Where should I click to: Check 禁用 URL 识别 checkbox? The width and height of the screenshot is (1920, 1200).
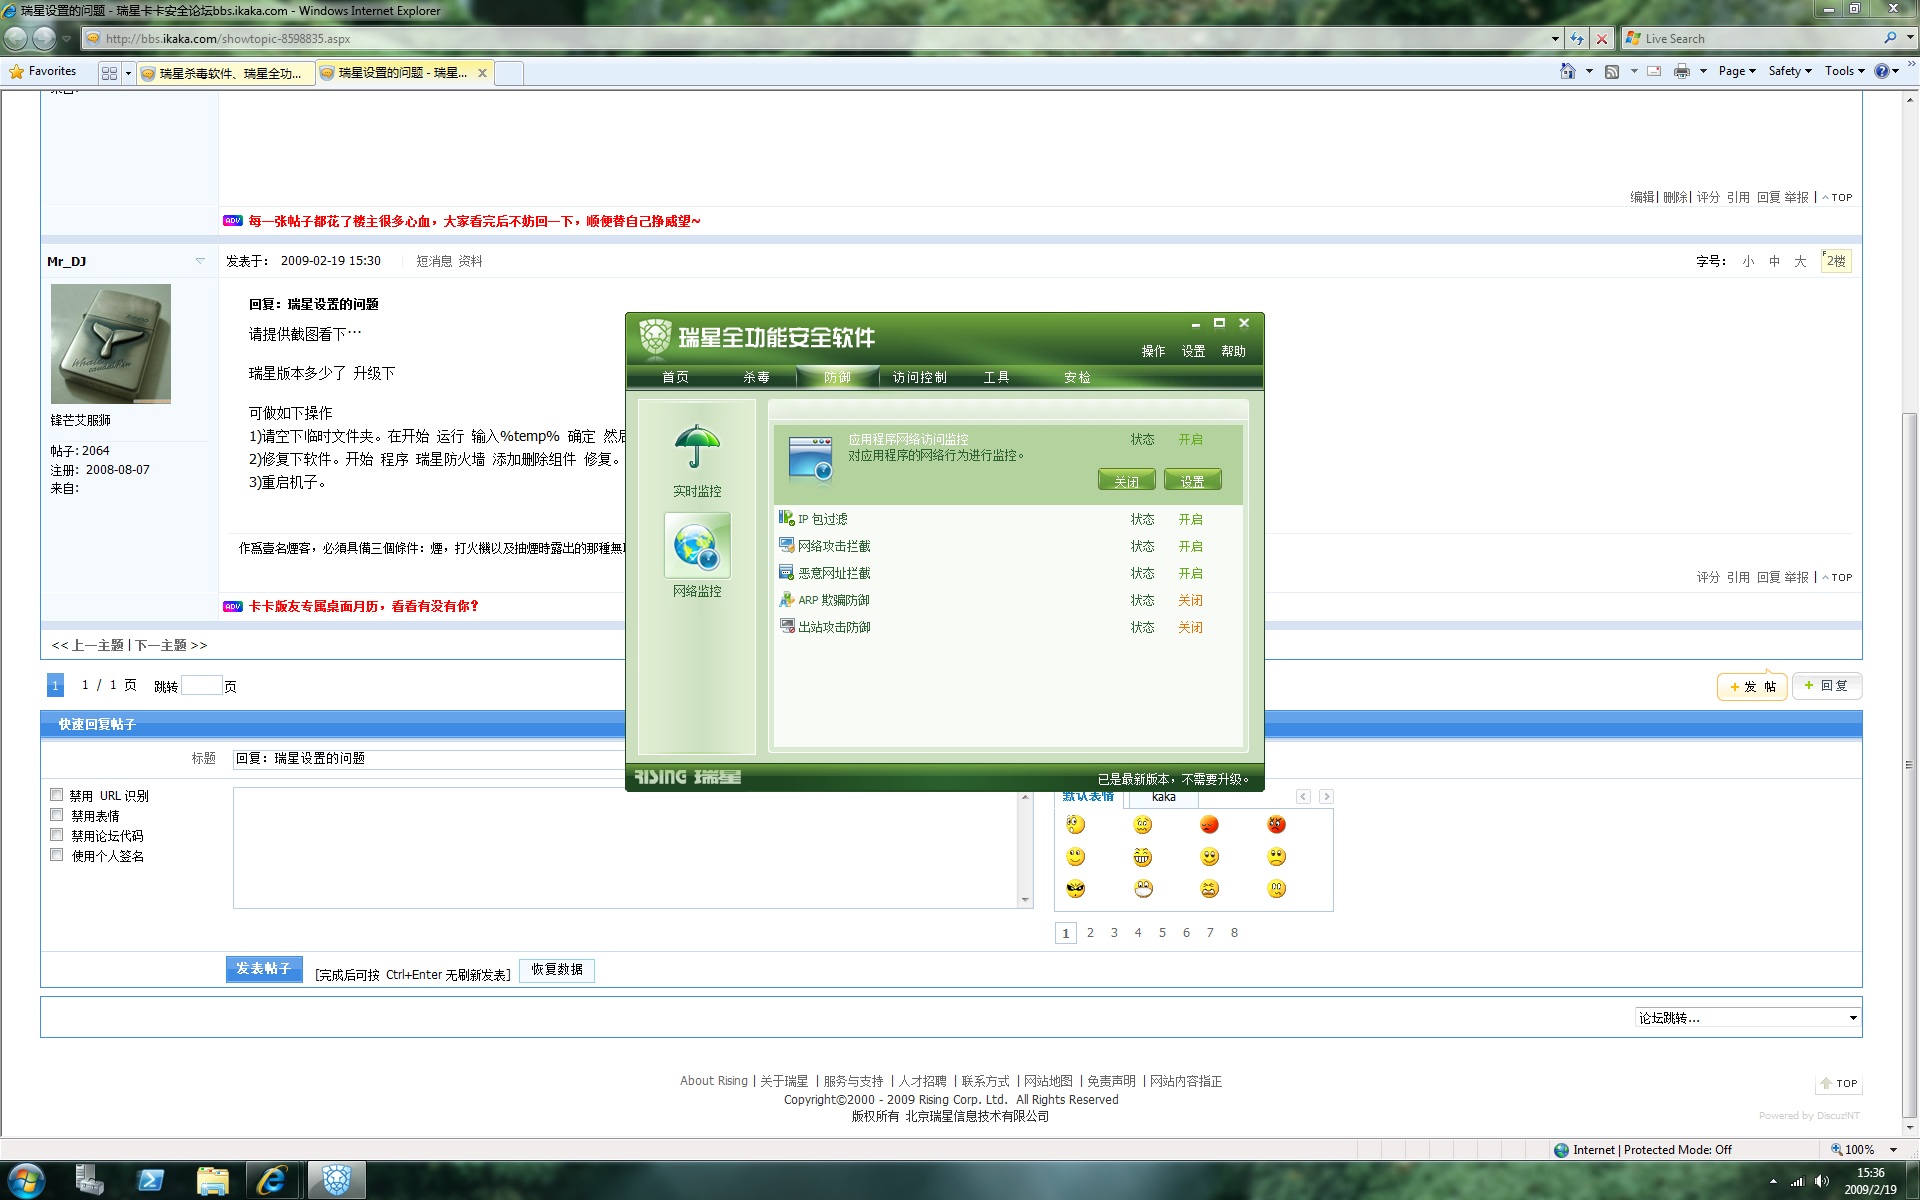[57, 795]
